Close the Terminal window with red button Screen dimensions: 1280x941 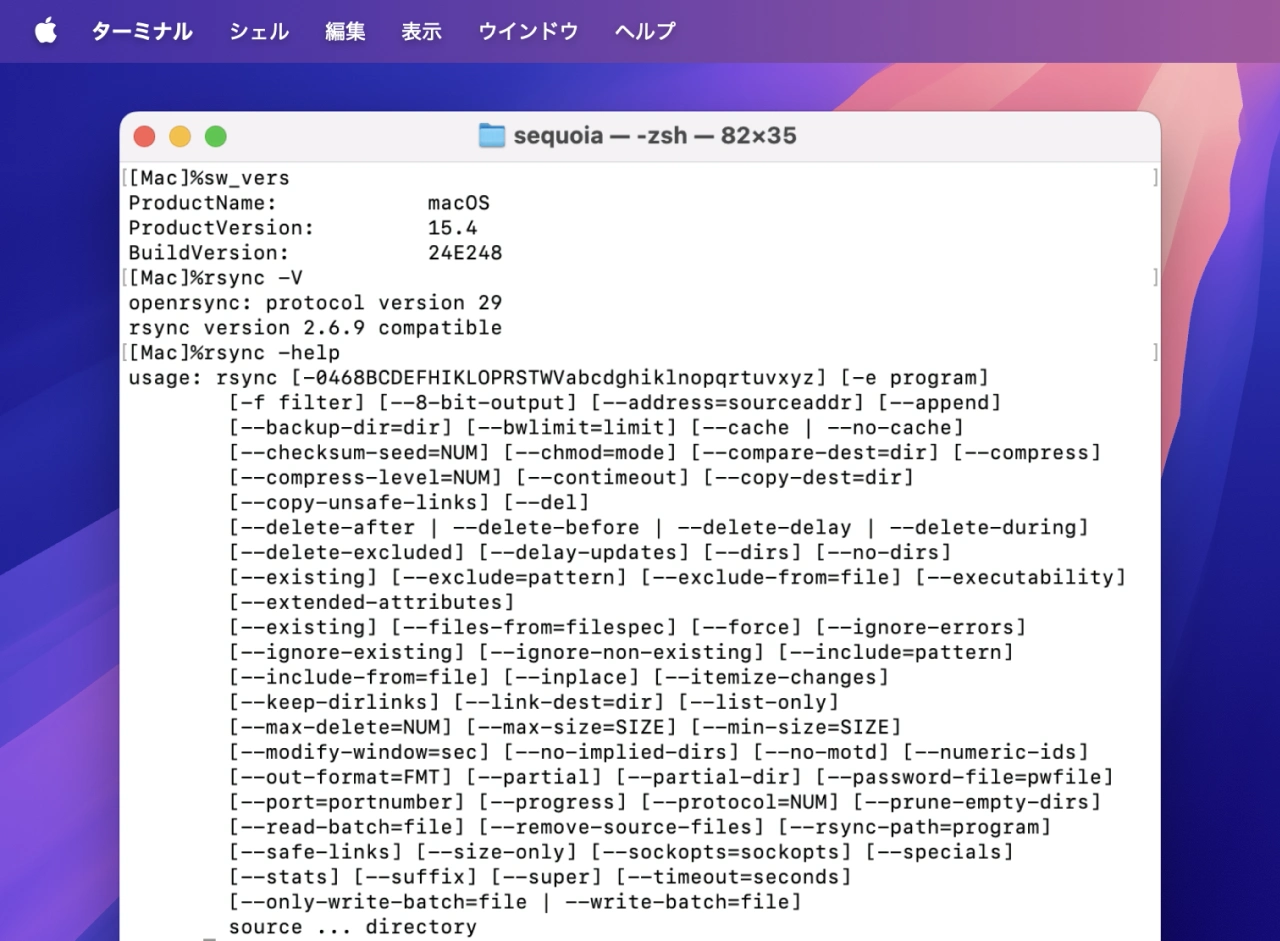pos(144,136)
